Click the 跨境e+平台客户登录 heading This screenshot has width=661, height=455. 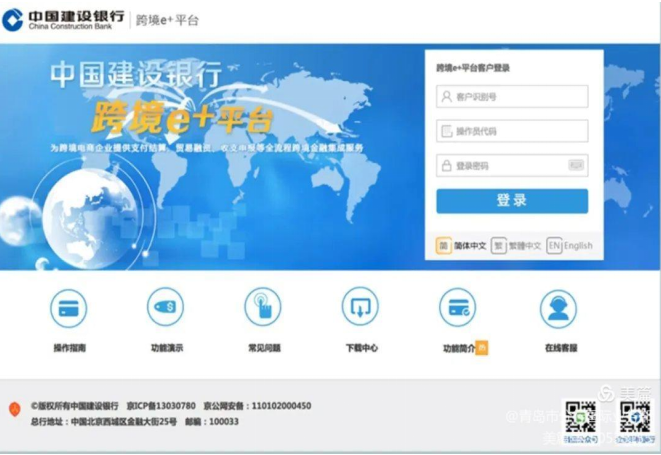click(x=473, y=68)
